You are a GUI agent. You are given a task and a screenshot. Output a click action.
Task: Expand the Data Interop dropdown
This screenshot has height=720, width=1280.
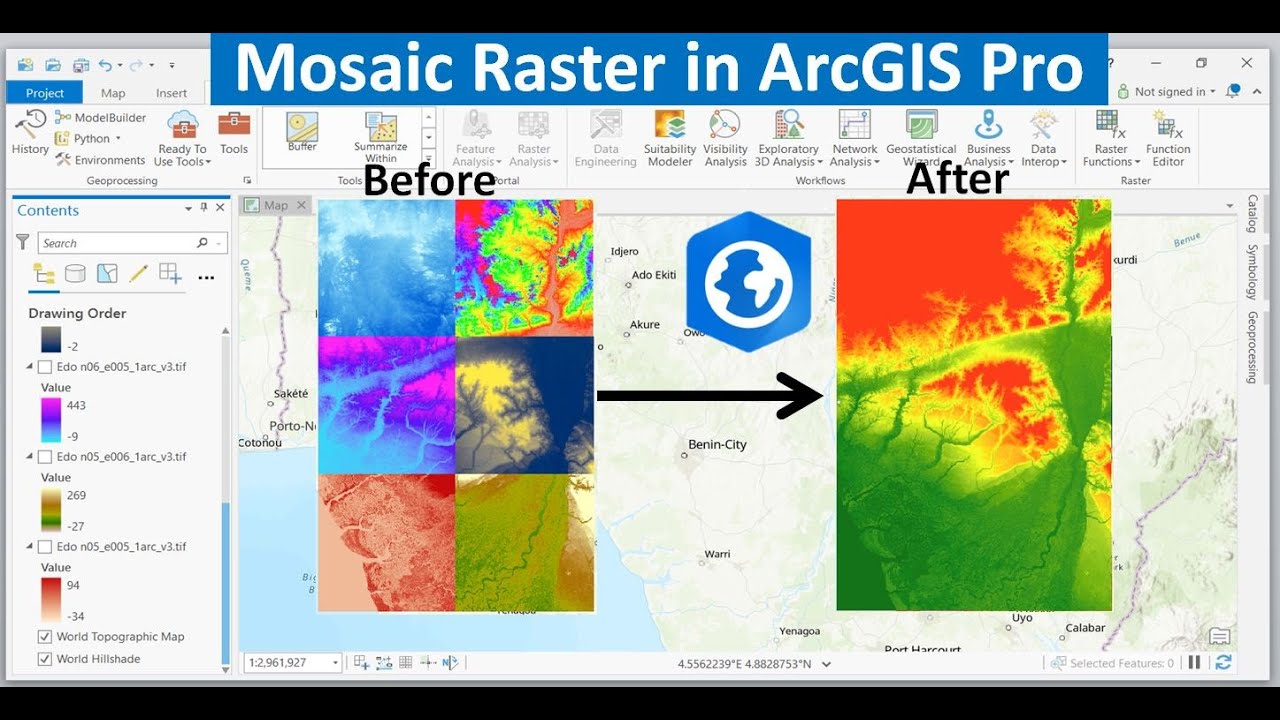click(x=1043, y=138)
